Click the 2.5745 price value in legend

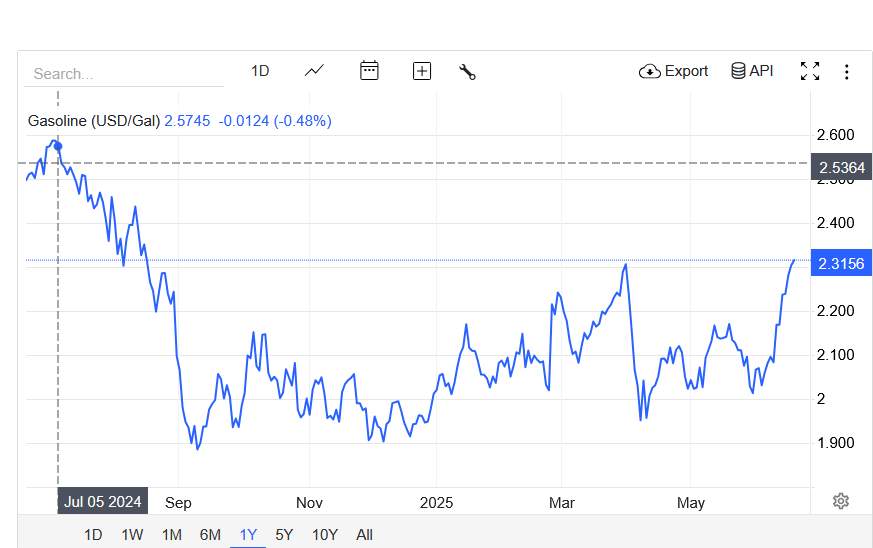click(x=187, y=121)
